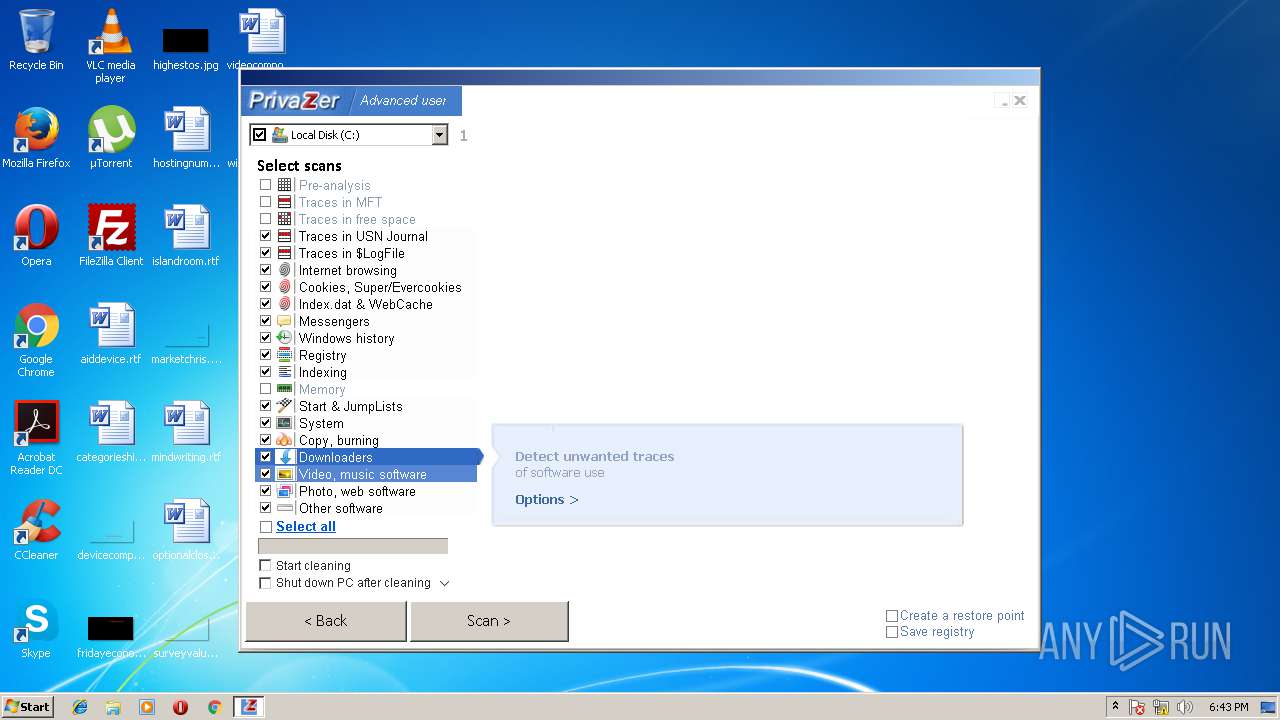This screenshot has height=720, width=1280.
Task: Click the Pre-analysis grid icon
Action: click(x=285, y=185)
